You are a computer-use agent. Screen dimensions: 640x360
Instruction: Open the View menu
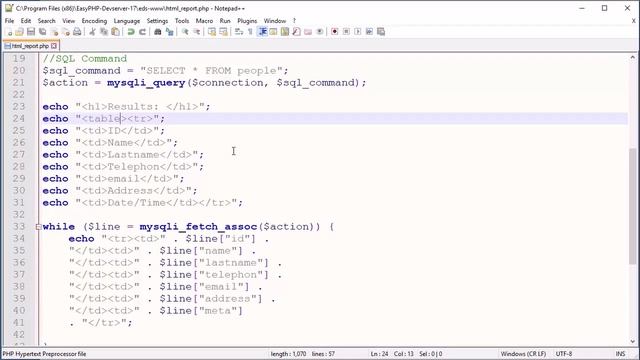69,21
